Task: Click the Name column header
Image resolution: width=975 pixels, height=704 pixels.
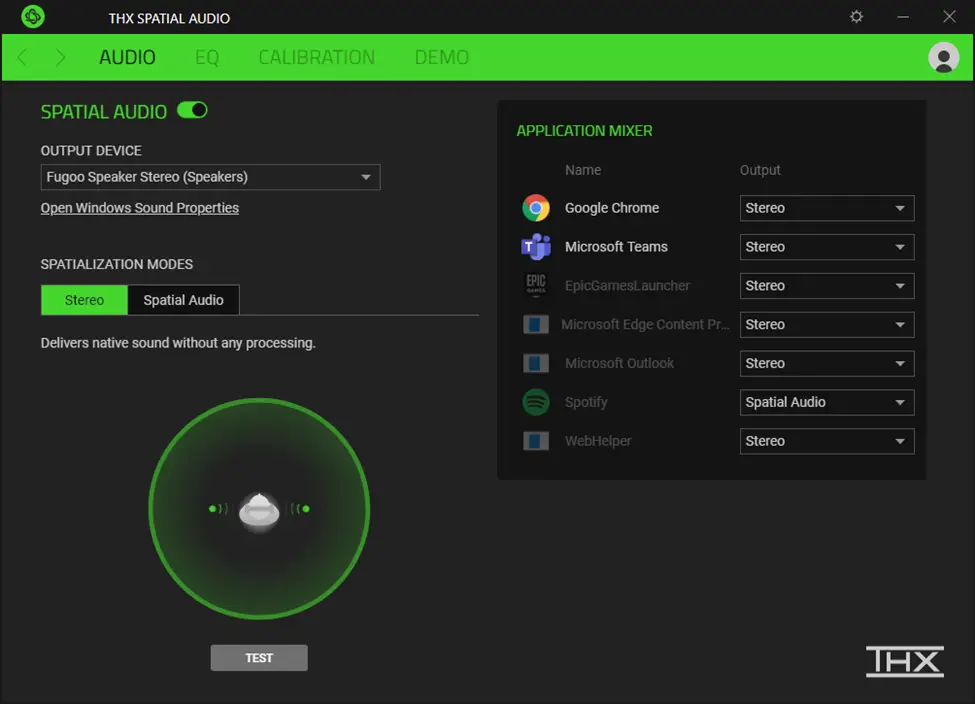Action: point(583,170)
